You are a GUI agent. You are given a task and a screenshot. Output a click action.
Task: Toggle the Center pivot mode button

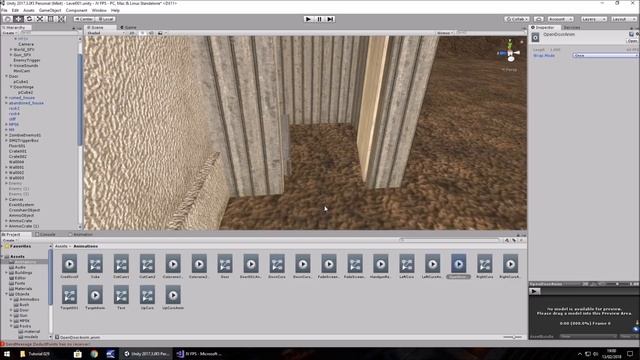click(x=84, y=19)
